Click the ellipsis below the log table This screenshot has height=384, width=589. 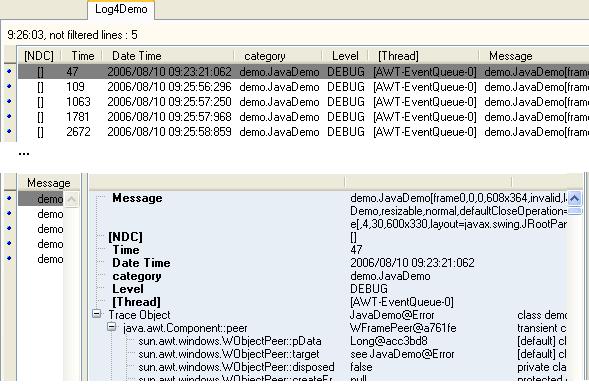[x=24, y=153]
